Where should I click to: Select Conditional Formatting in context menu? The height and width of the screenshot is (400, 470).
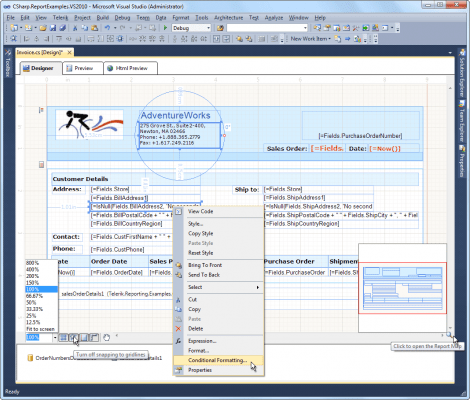click(218, 360)
